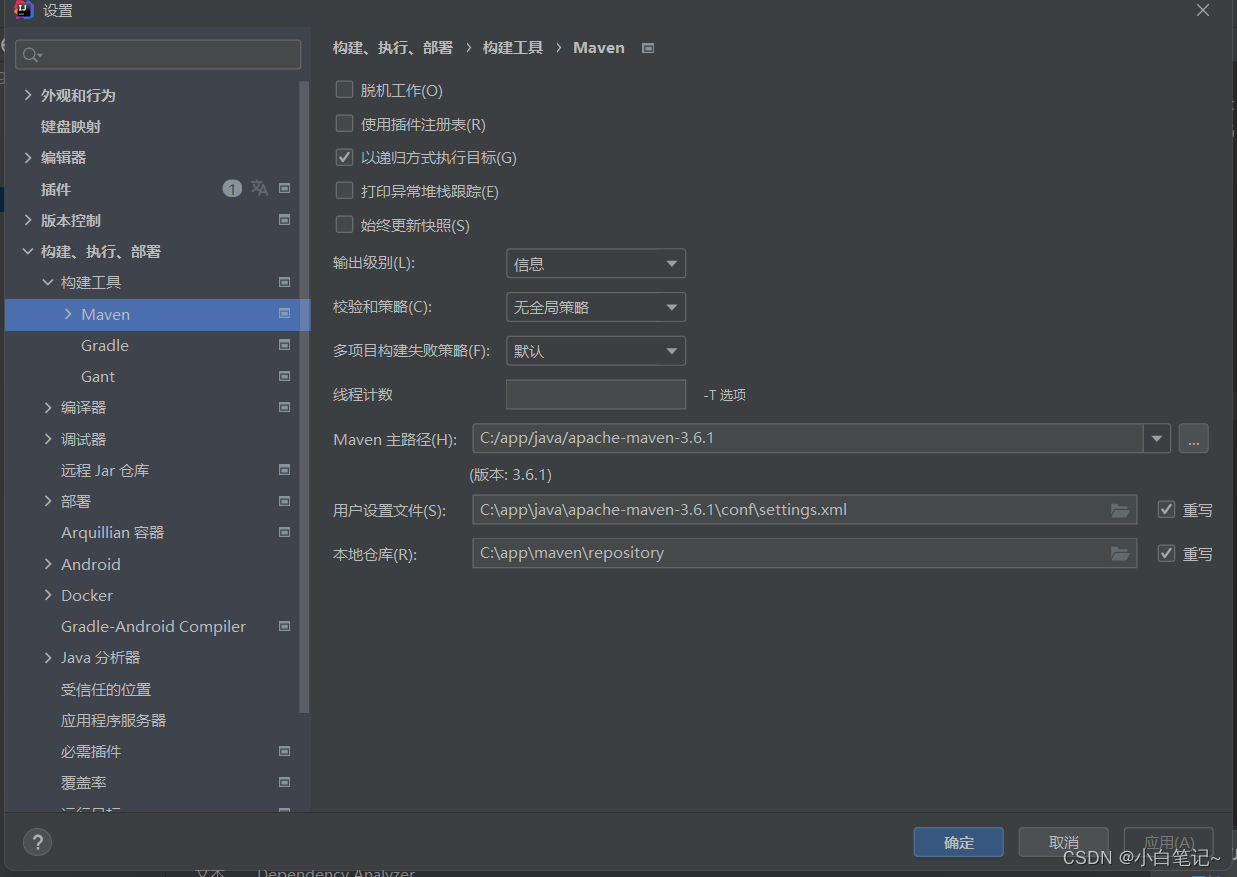Click the settings tree vertical scrollbar
1237x877 pixels.
pos(304,397)
